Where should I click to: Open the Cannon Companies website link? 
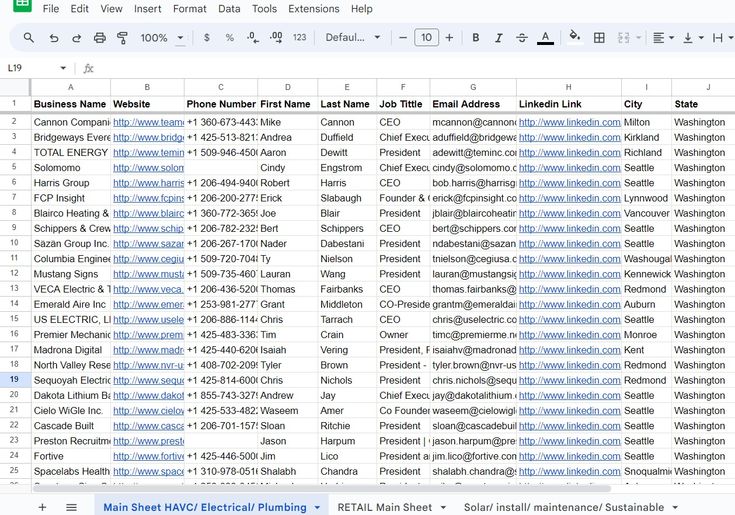point(148,122)
